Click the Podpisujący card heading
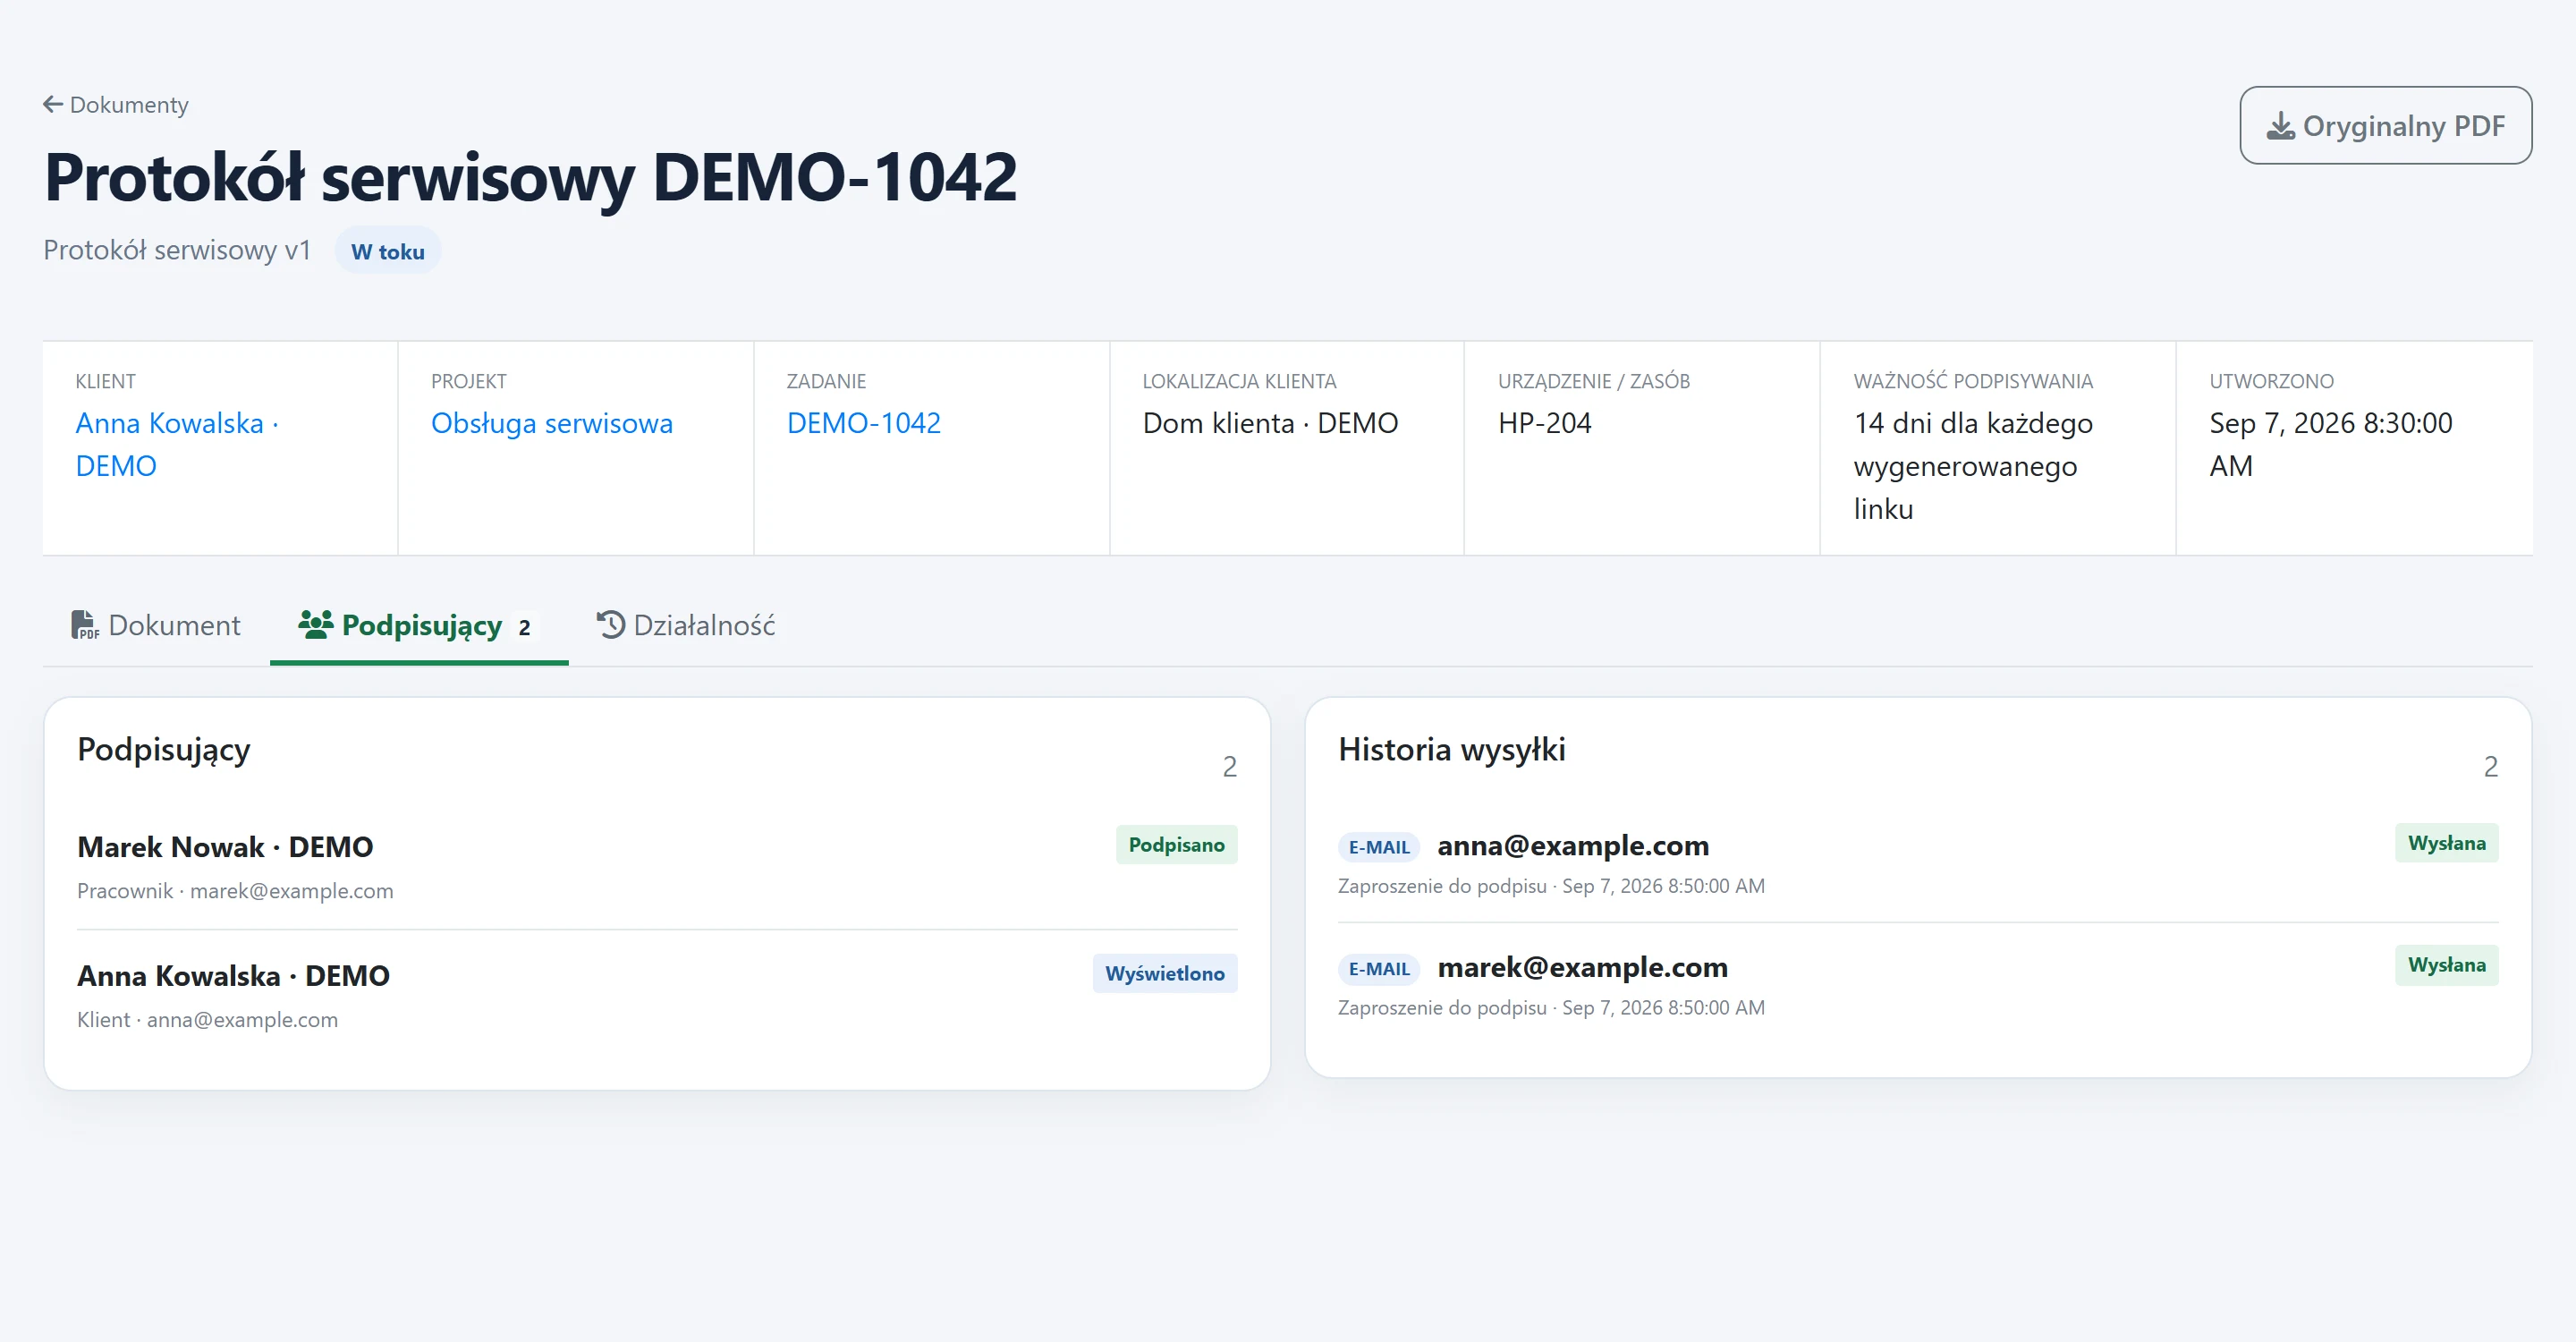2576x1342 pixels. click(x=164, y=750)
